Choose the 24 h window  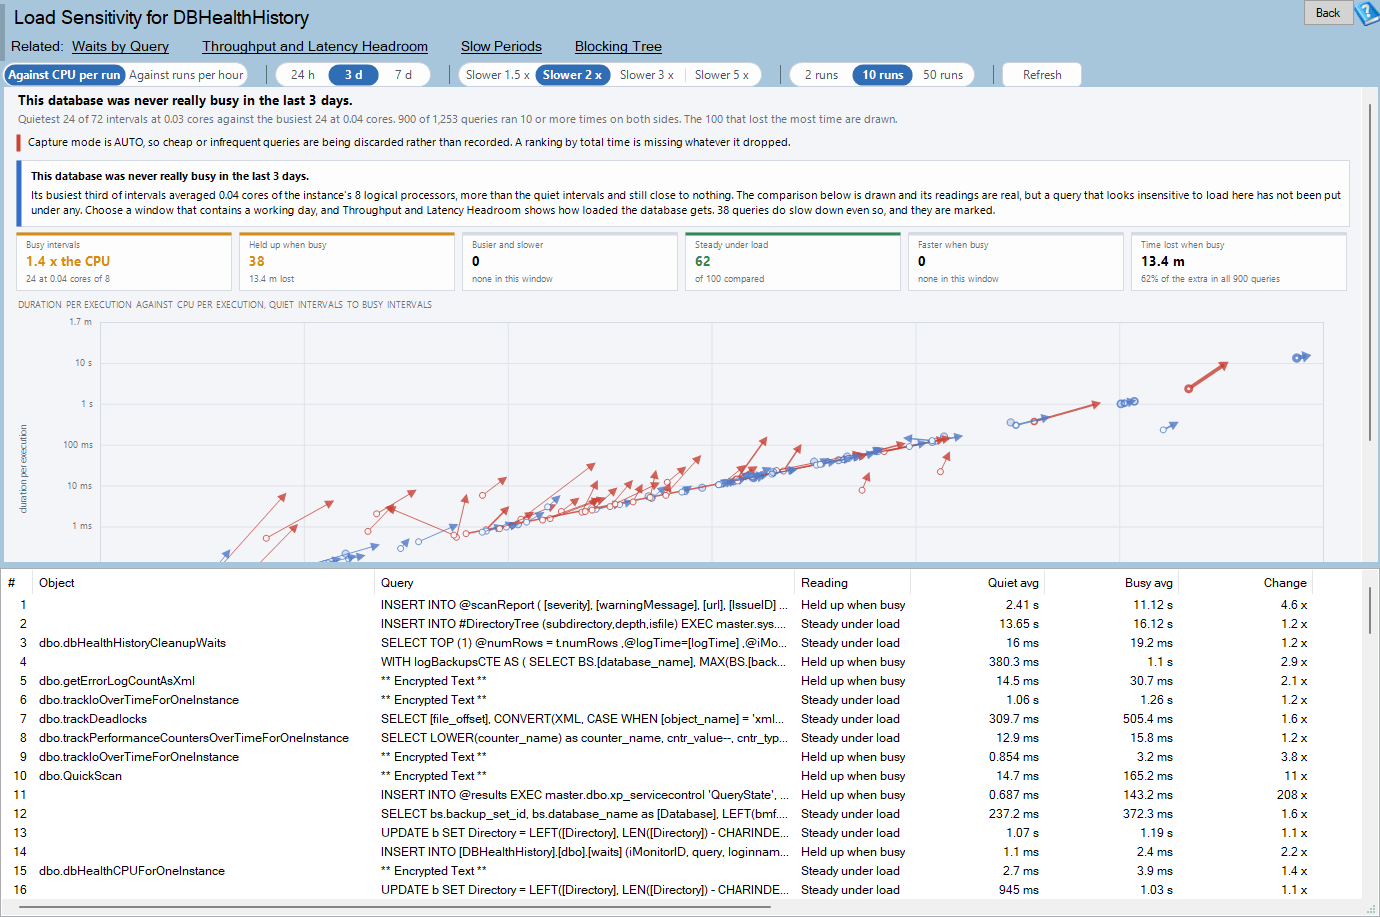pos(303,75)
